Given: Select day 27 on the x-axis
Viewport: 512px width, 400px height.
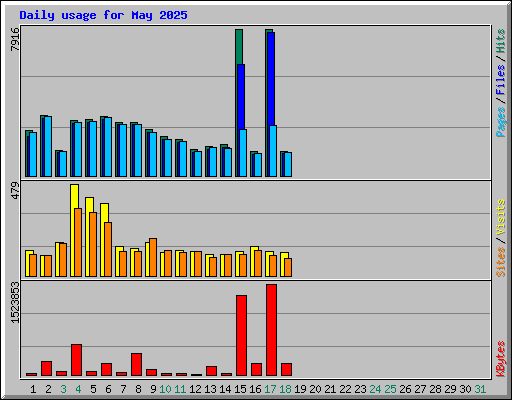Looking at the screenshot, I should (420, 389).
